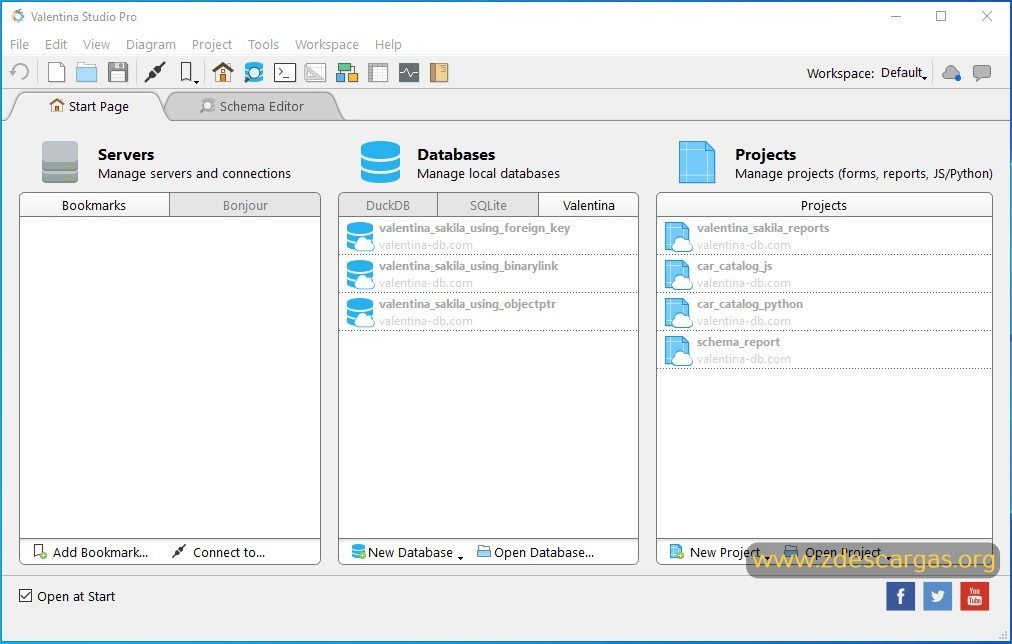Open the Workspace menu
The image size is (1012, 644).
(327, 45)
